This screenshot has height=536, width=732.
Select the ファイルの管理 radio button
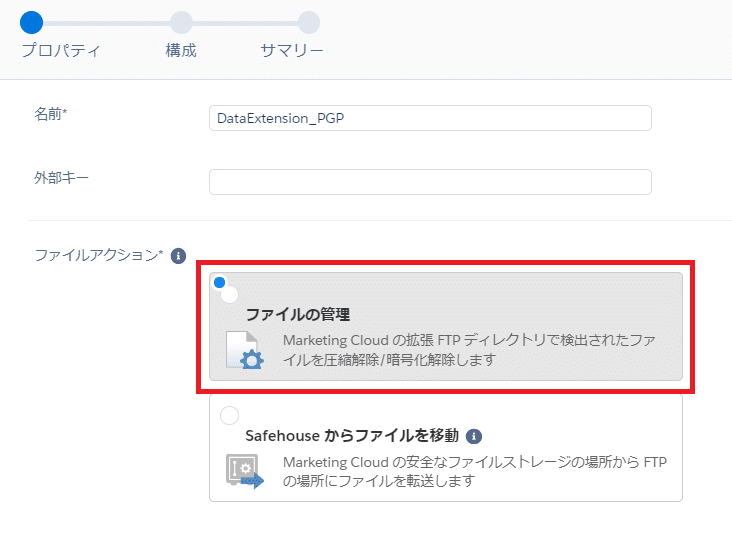229,294
